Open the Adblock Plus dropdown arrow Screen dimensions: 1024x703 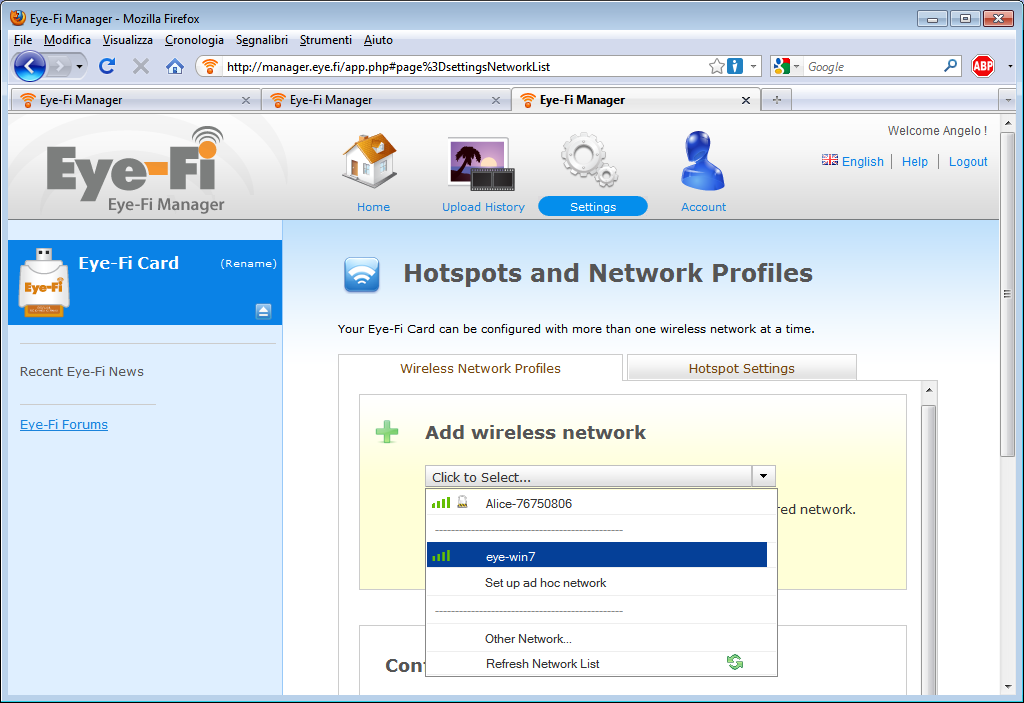1010,66
